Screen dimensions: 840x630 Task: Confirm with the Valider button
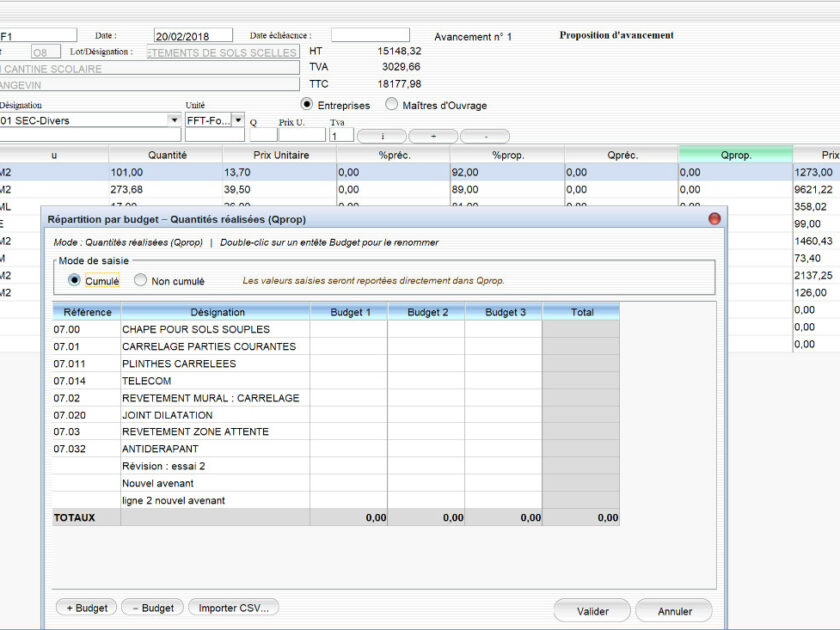tap(592, 611)
